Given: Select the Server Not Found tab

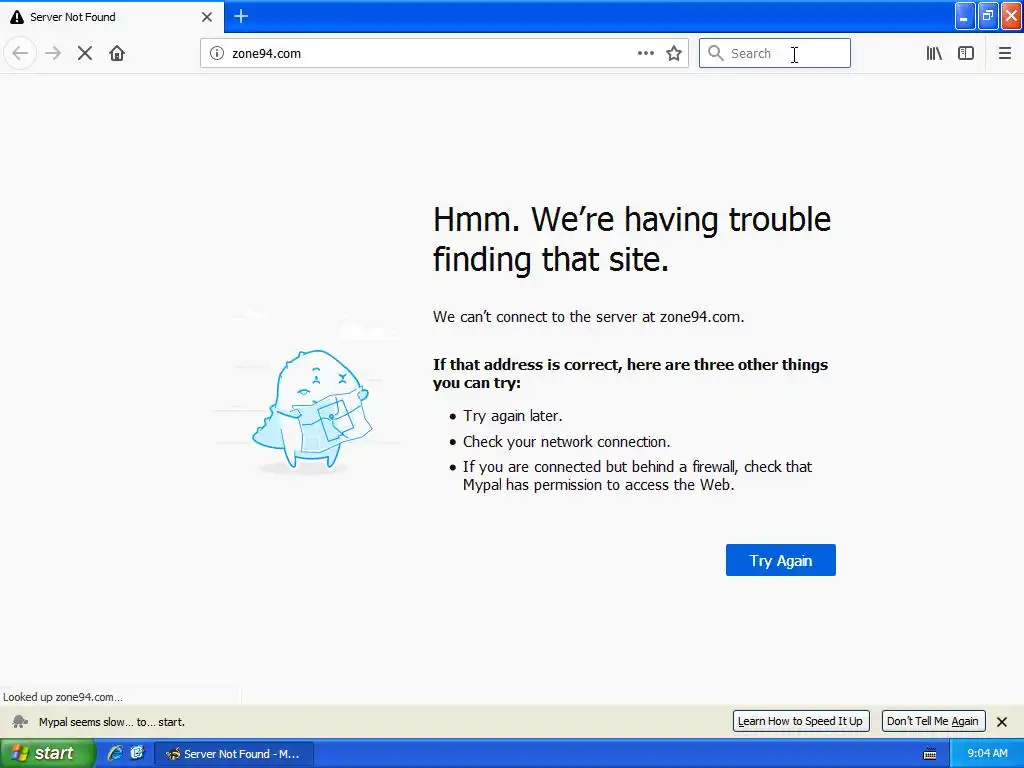Looking at the screenshot, I should 111,17.
